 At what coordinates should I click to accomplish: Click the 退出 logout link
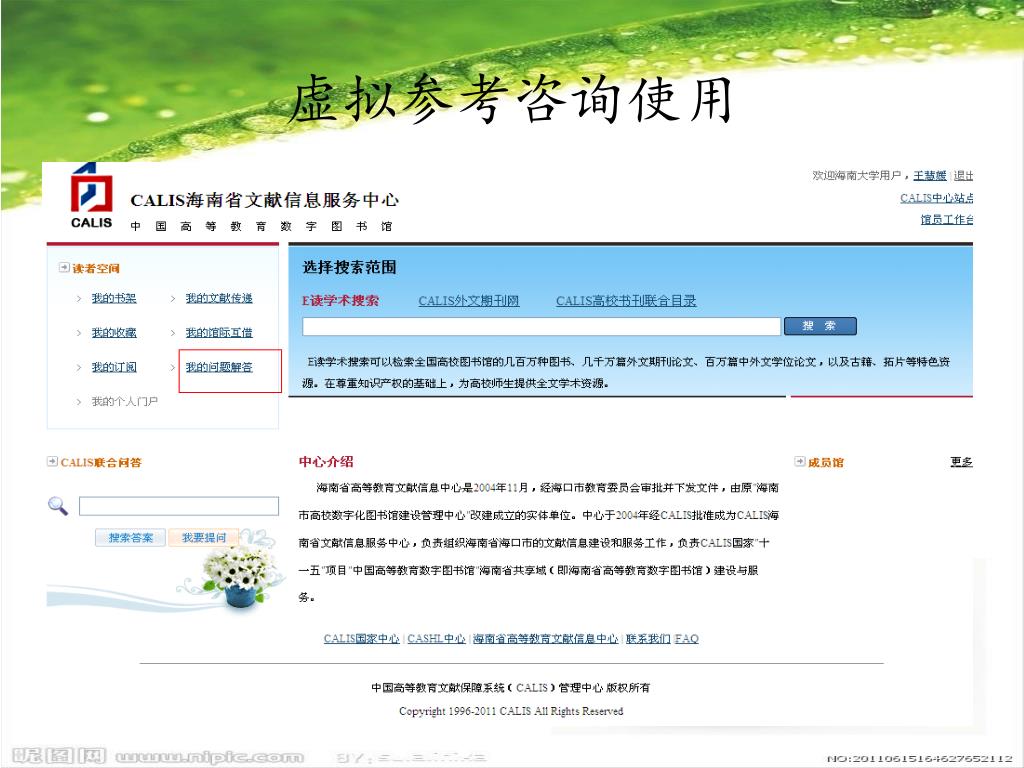click(x=963, y=176)
